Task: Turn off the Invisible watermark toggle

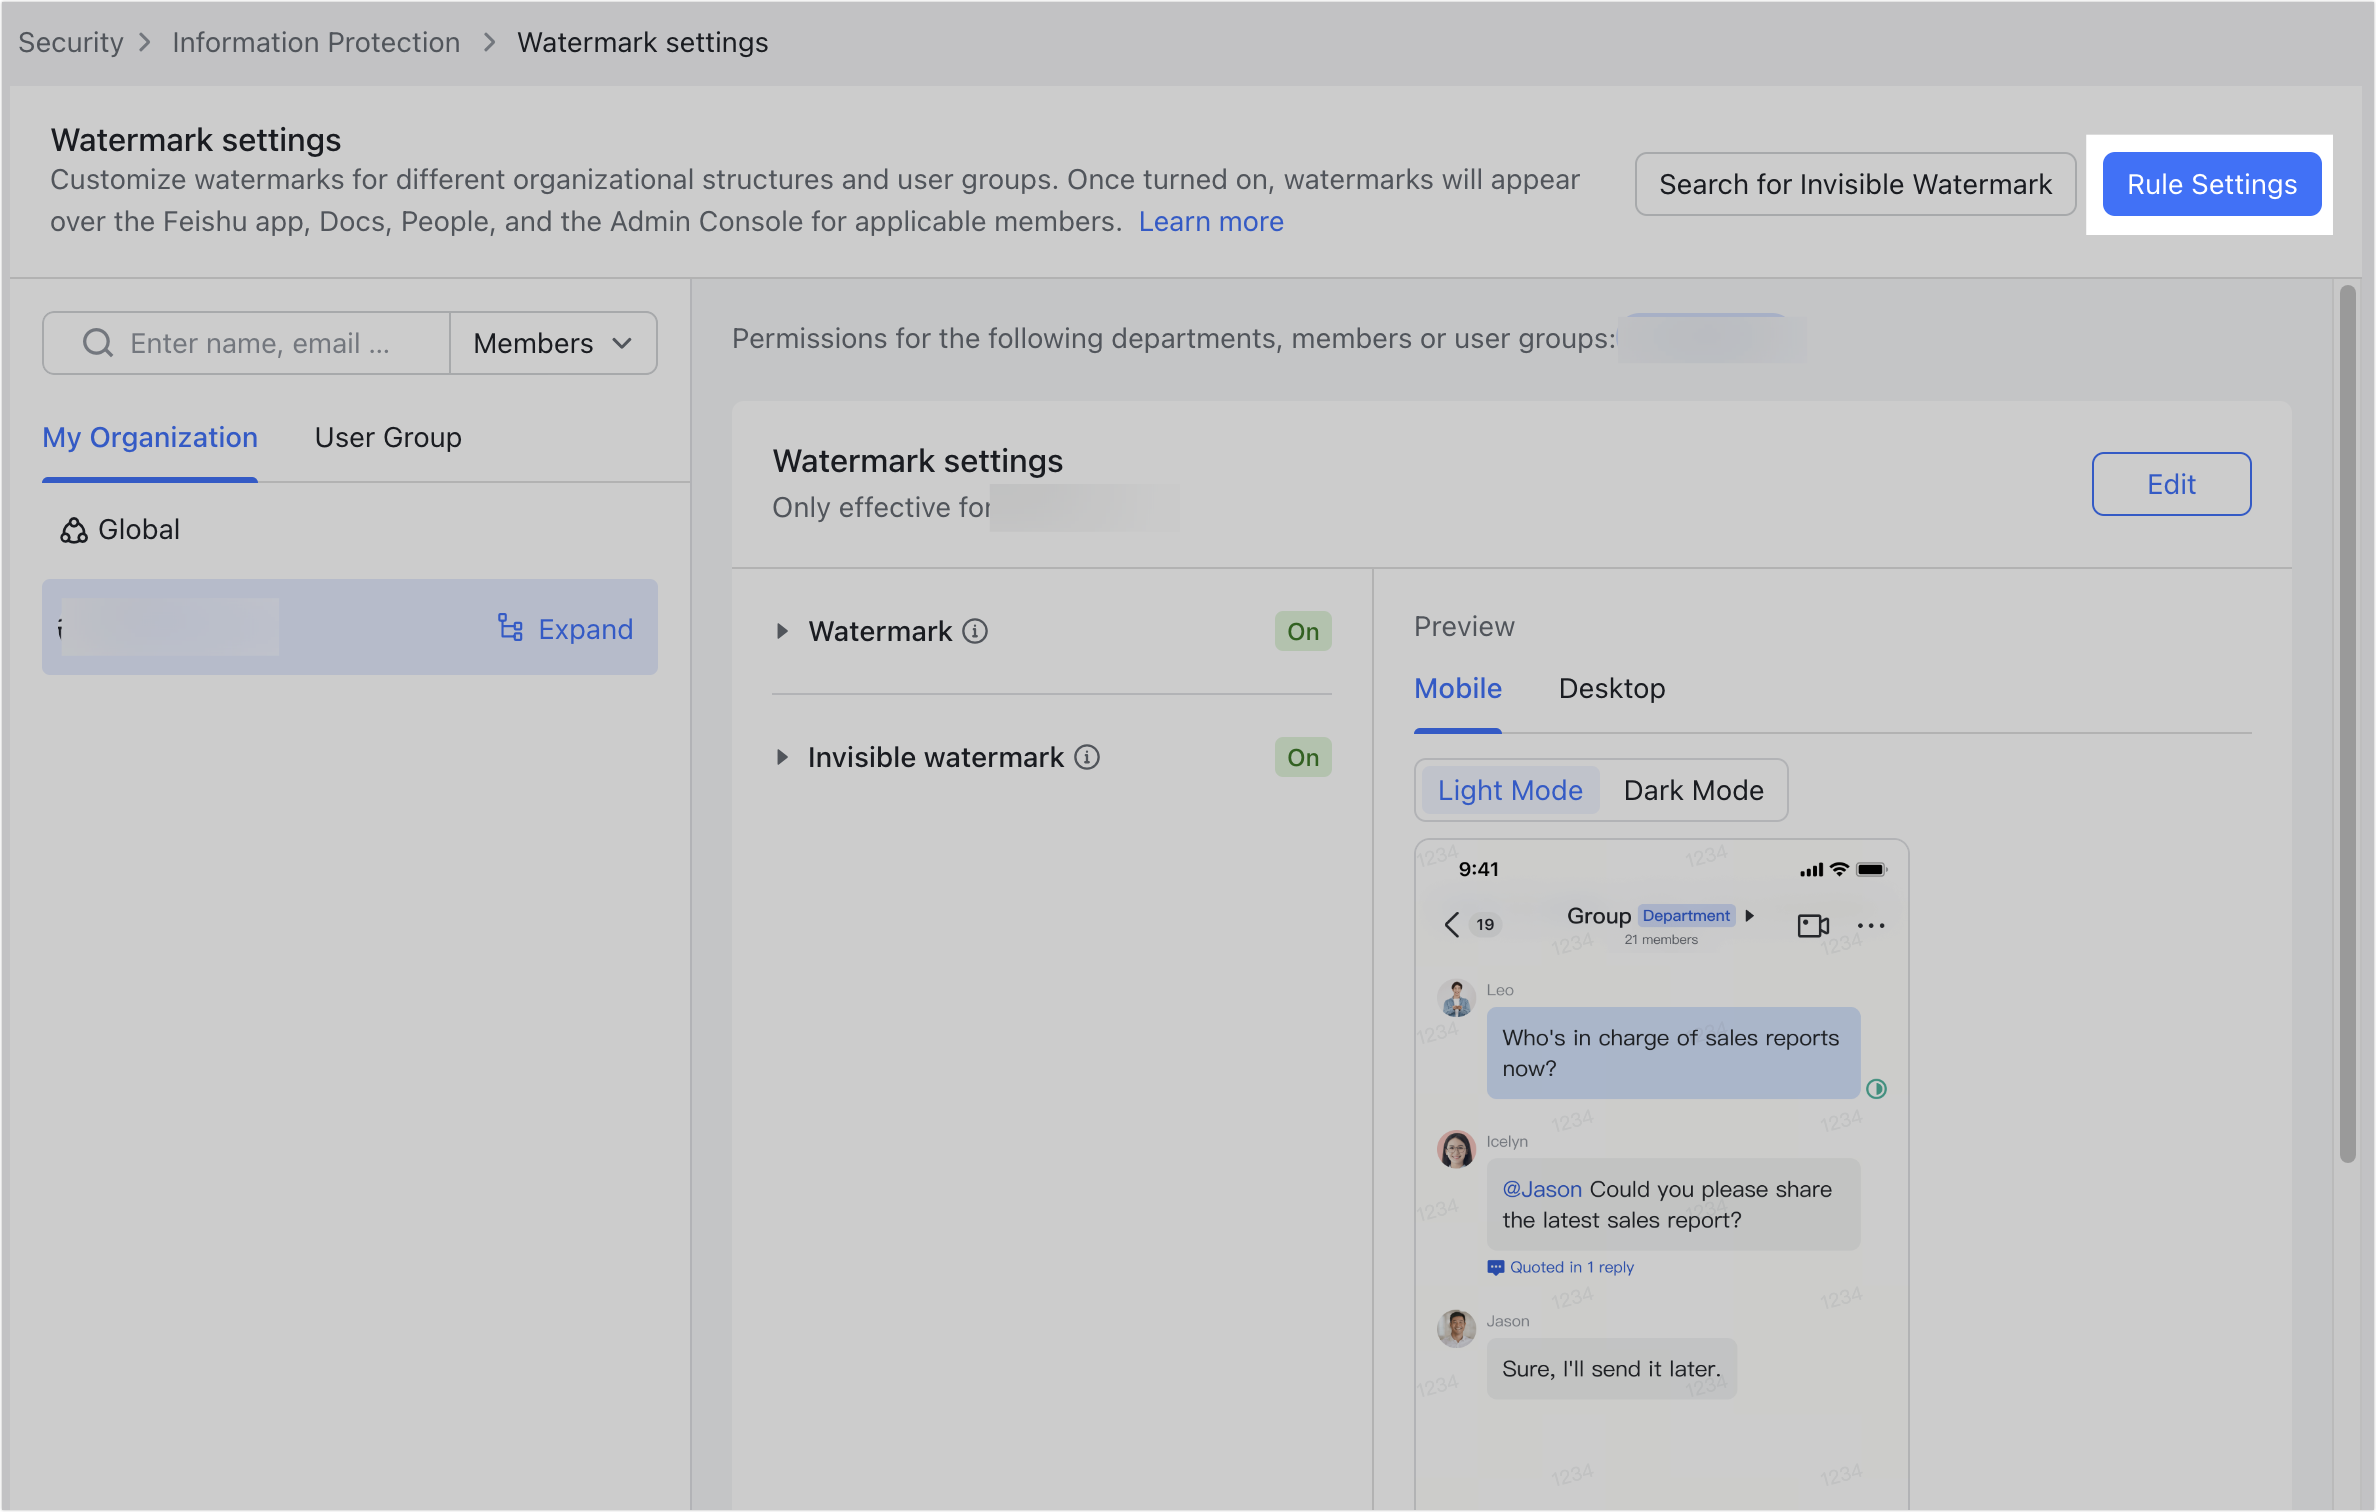Action: pyautogui.click(x=1302, y=757)
